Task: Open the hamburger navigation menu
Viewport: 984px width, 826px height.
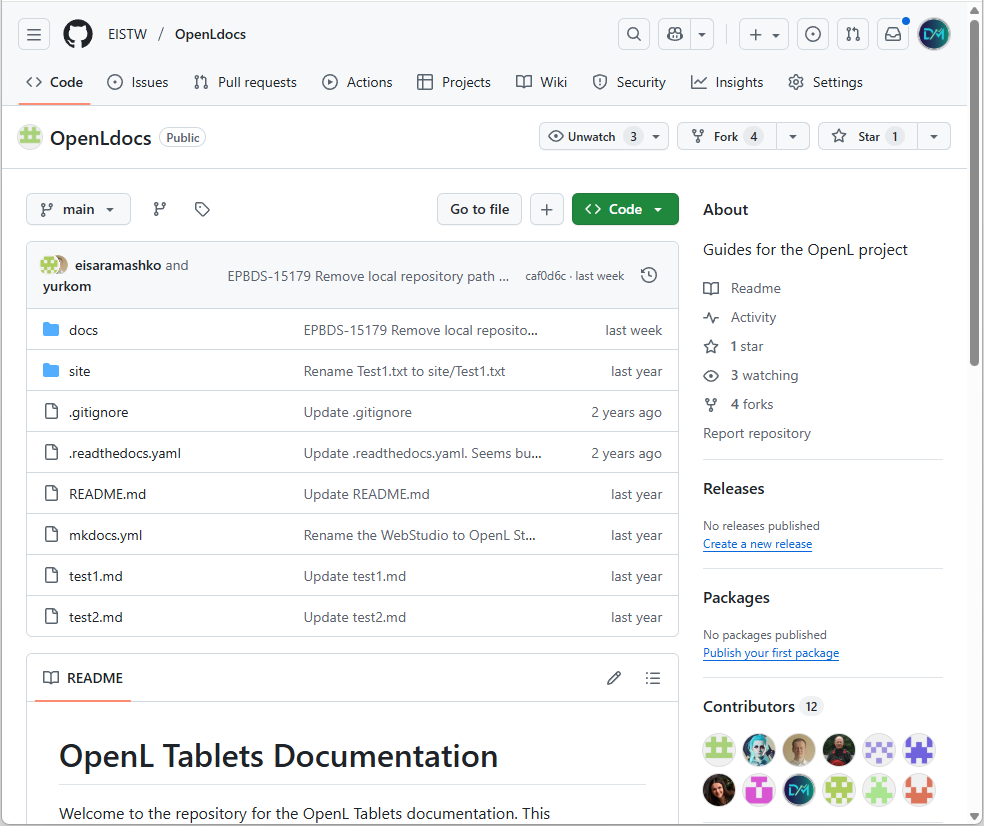Action: pos(34,34)
